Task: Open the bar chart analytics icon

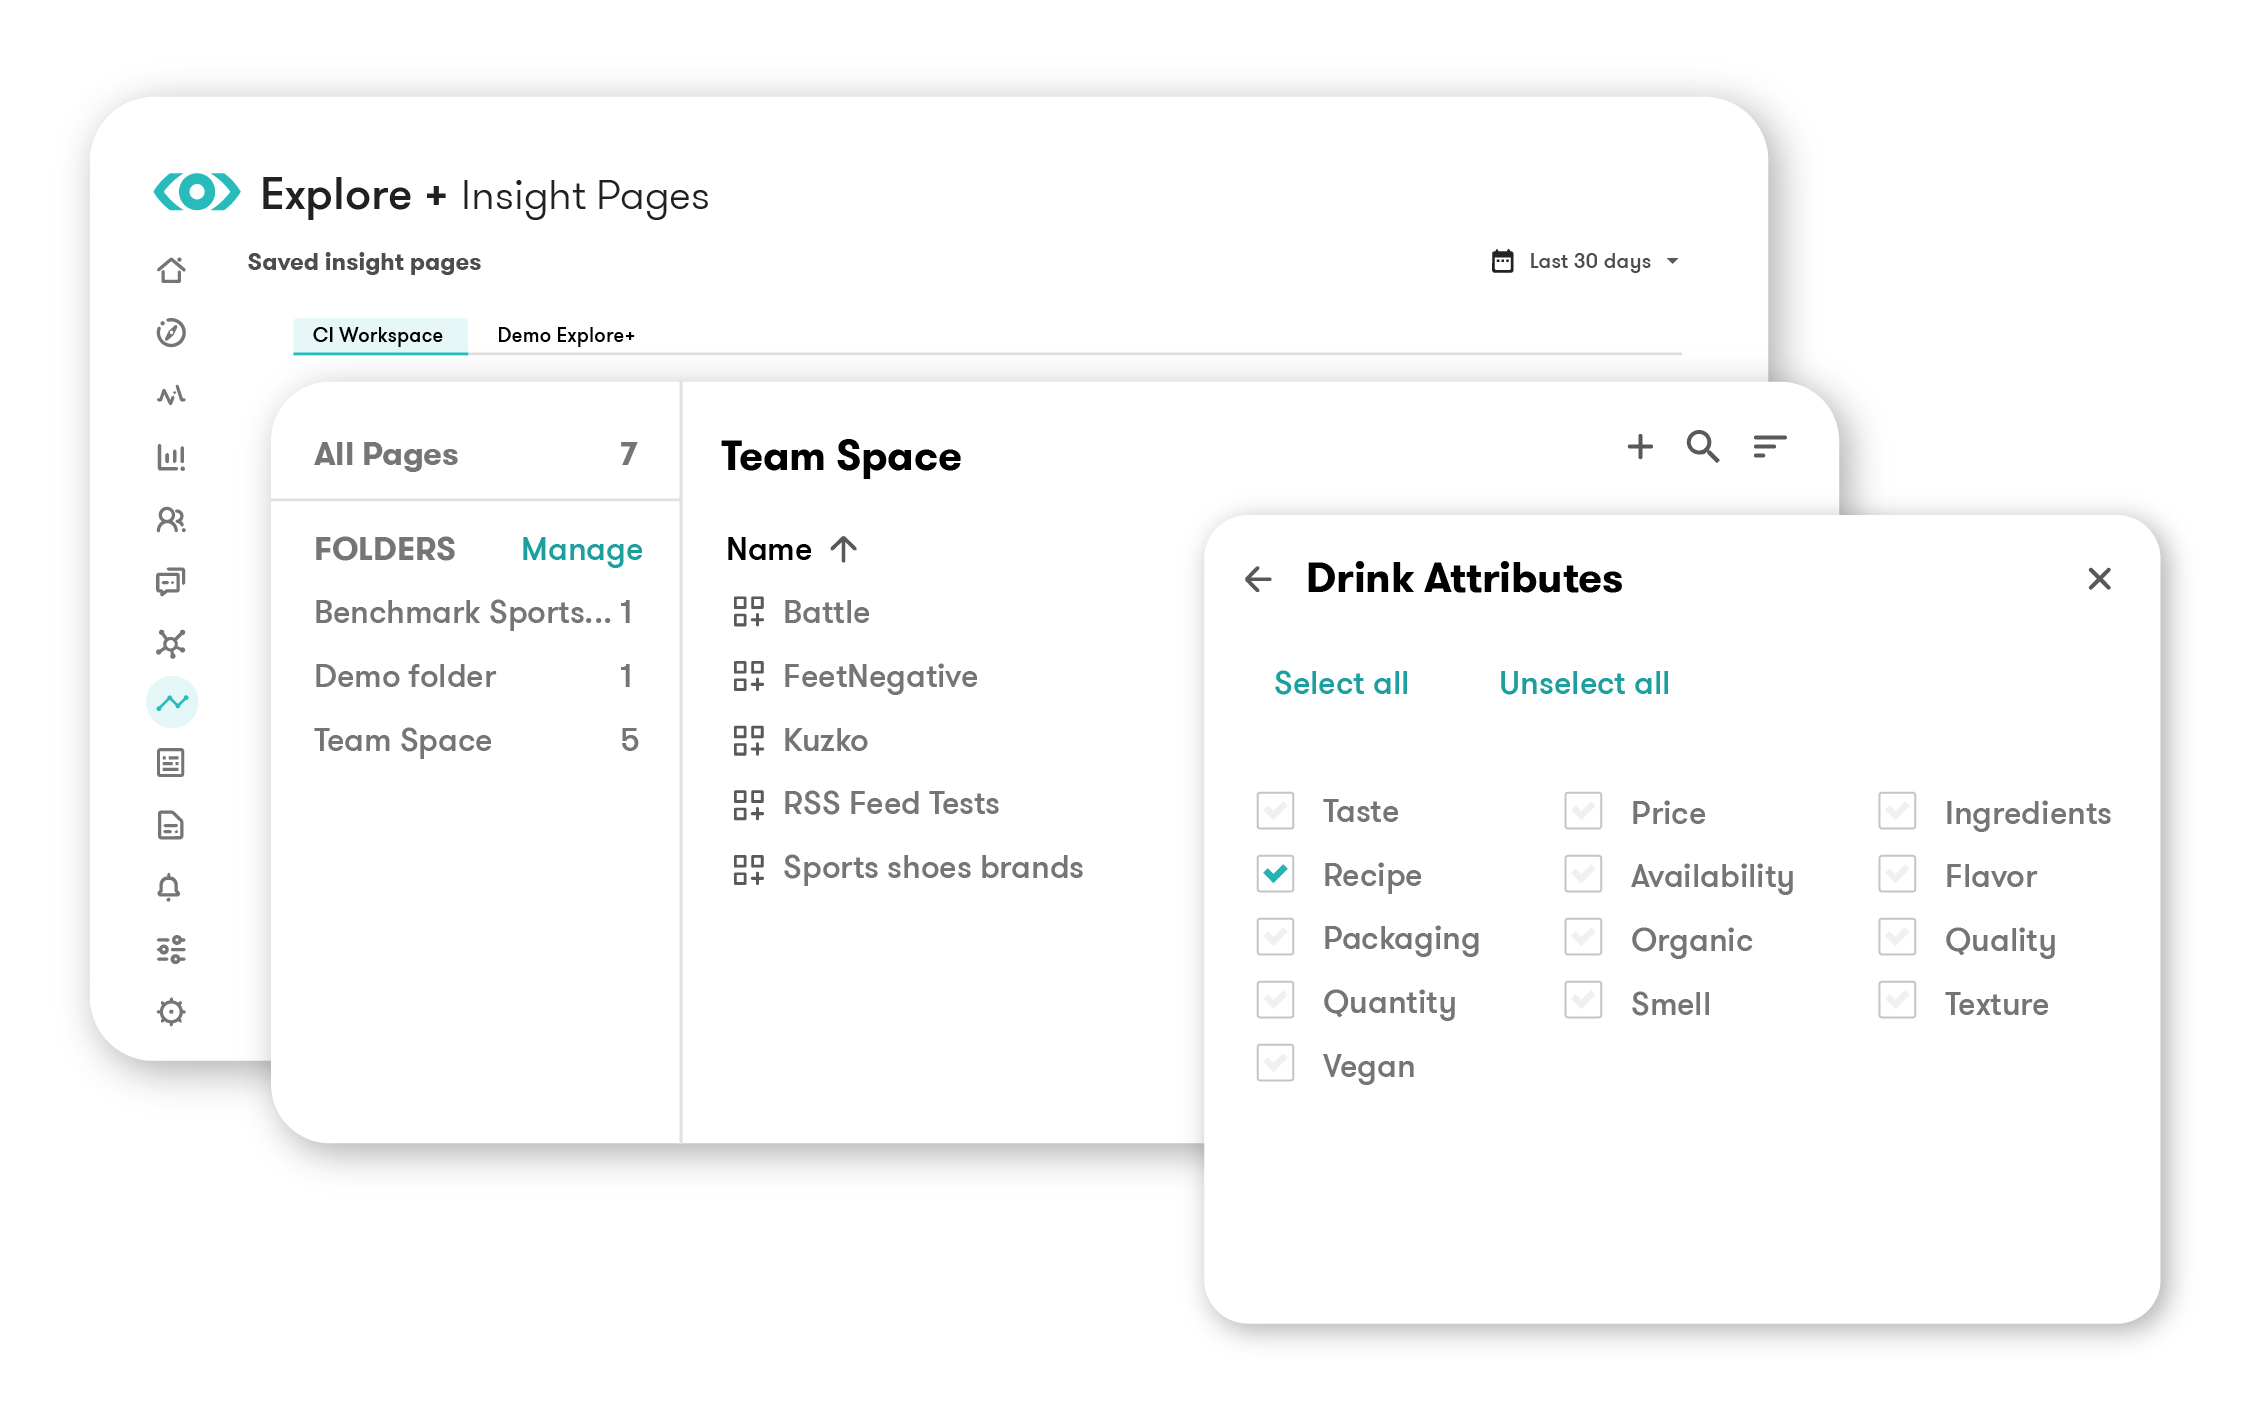Action: pos(172,458)
